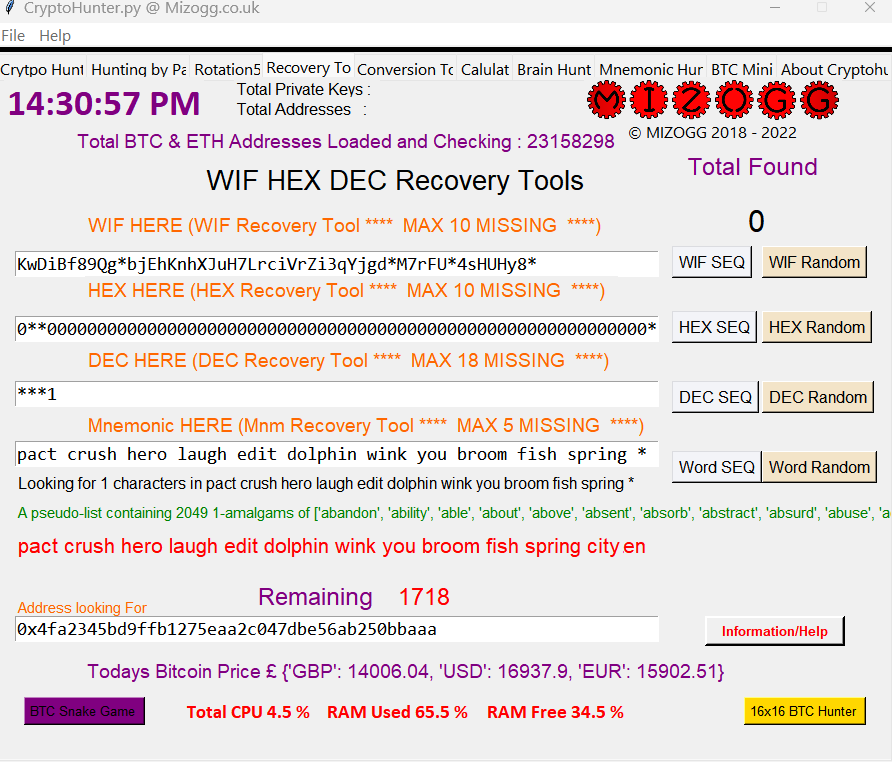Click the feather app icon in title bar
892x762 pixels.
(9, 7)
